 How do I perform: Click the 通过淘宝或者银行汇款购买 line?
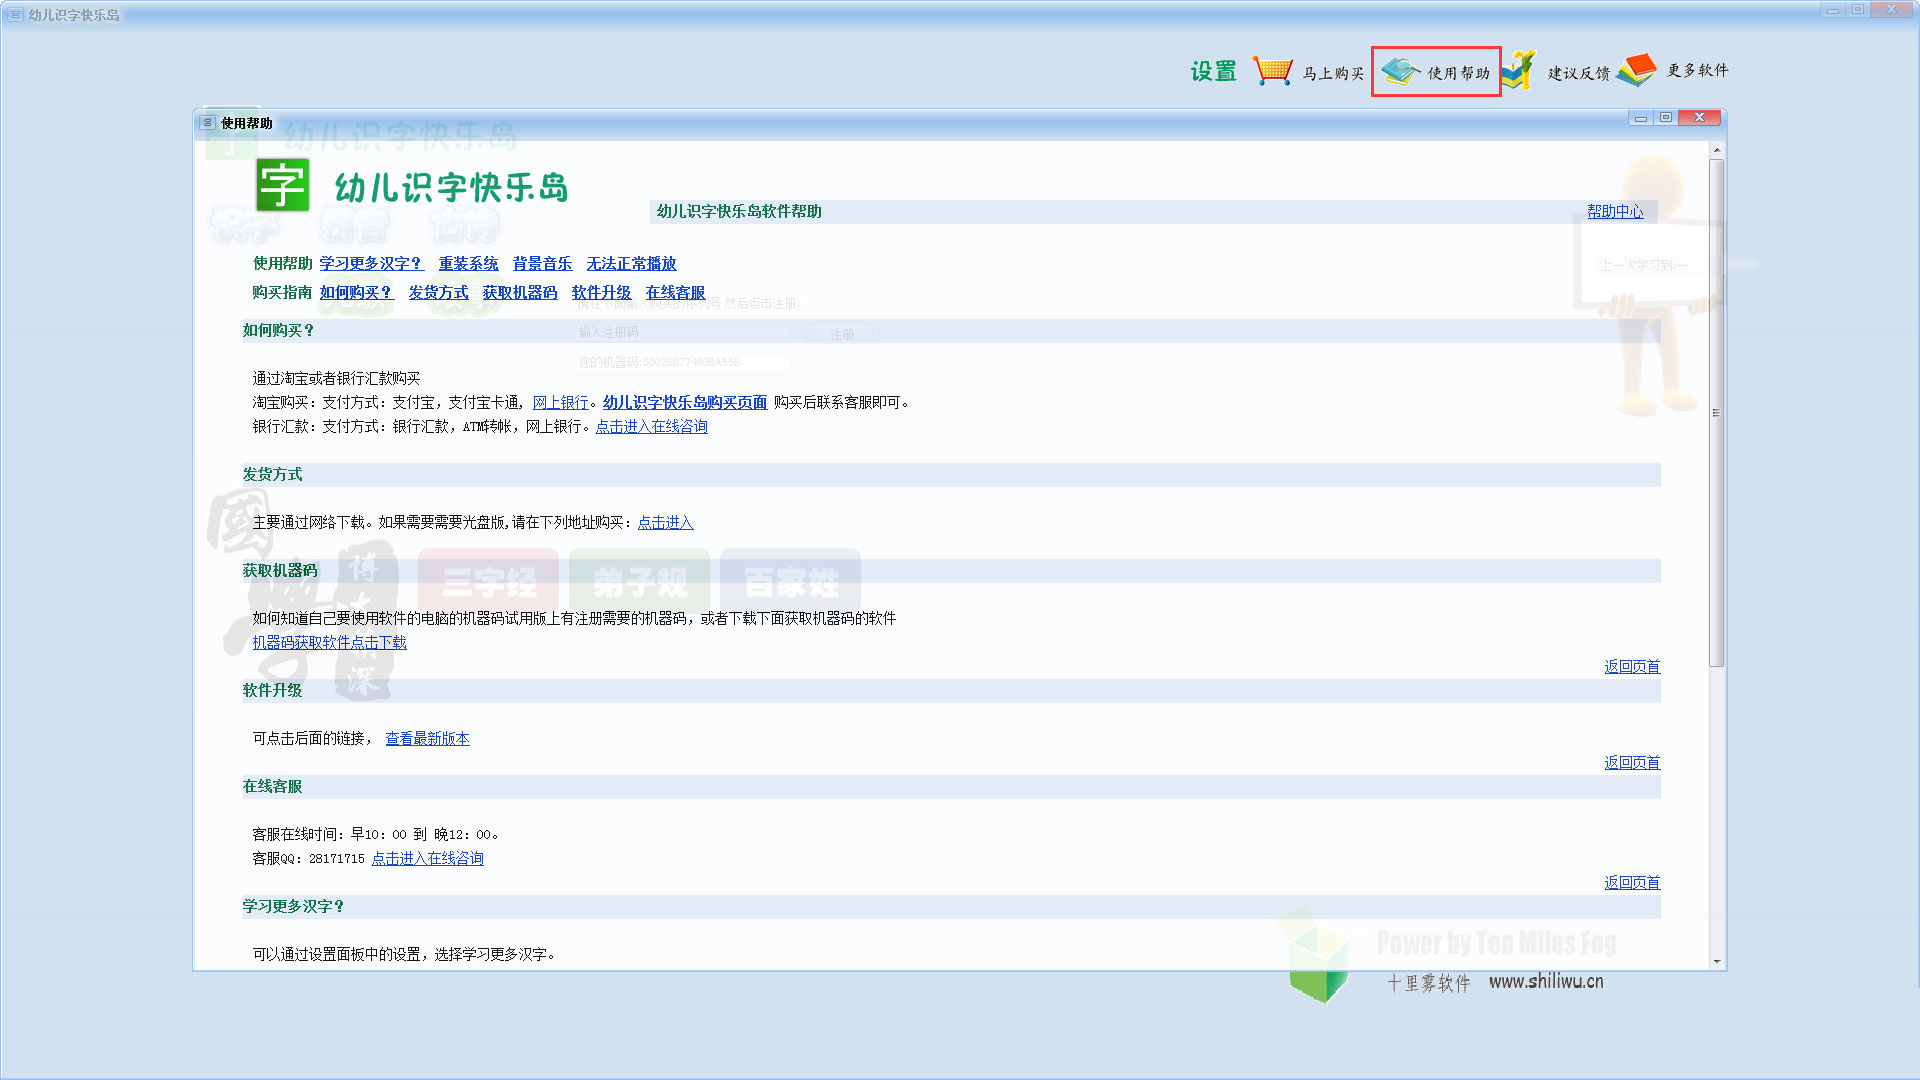coord(336,378)
